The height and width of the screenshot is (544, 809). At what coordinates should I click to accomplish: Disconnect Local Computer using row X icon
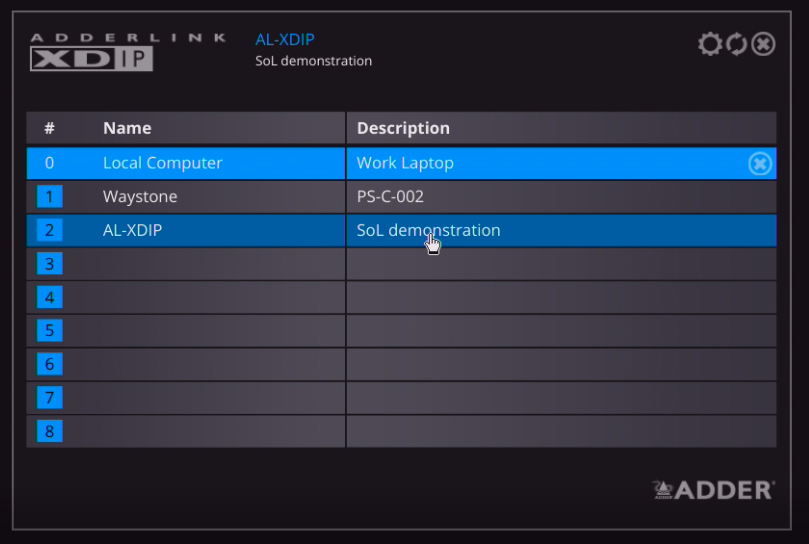760,164
